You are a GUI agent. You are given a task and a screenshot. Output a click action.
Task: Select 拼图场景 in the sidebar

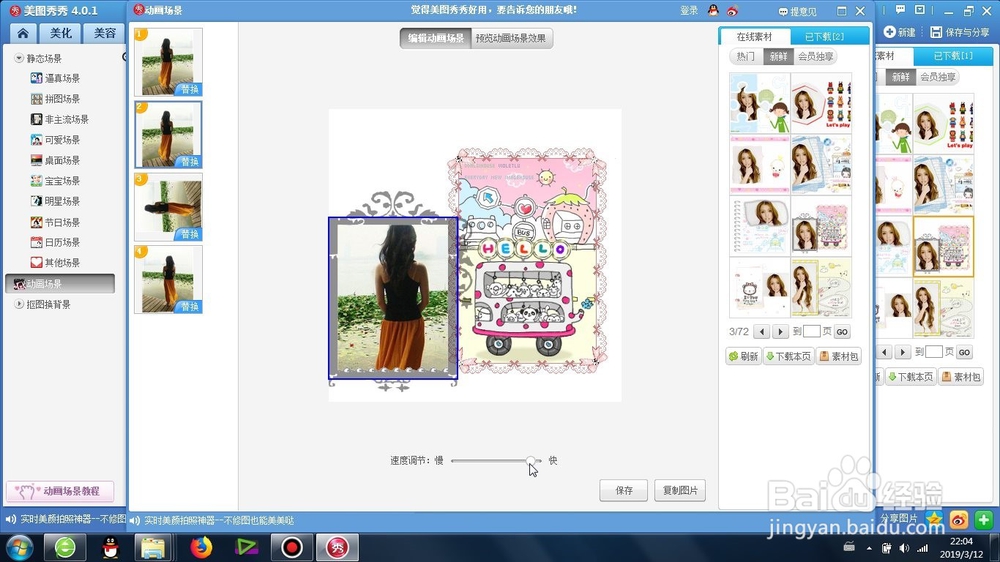[55, 99]
